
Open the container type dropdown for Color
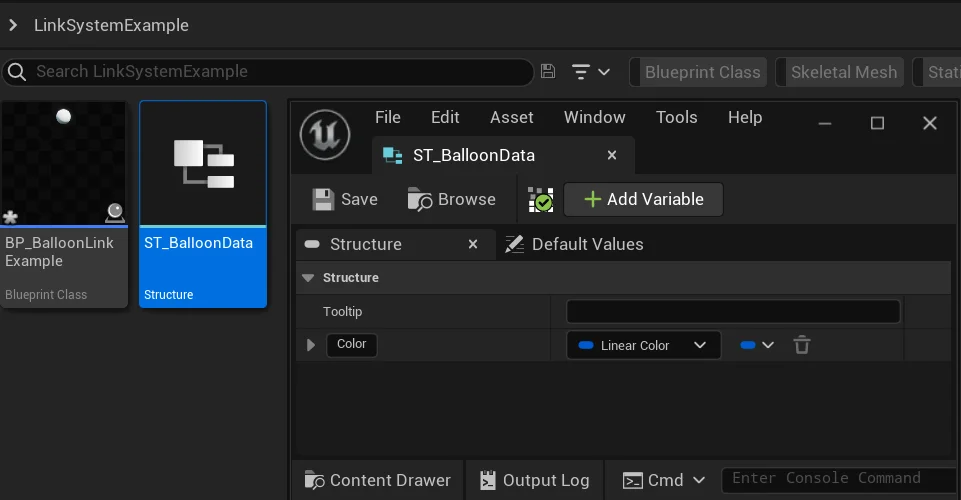[757, 345]
